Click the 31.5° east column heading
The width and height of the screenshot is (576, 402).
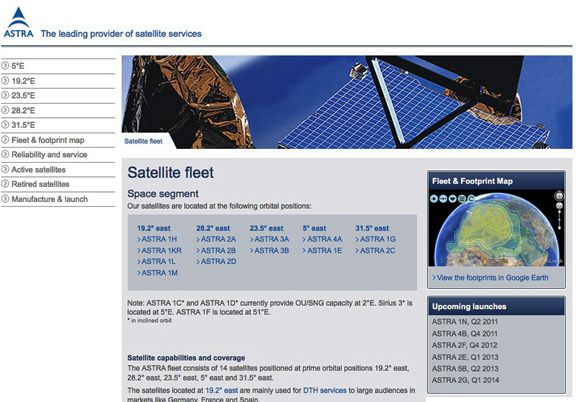tap(372, 228)
